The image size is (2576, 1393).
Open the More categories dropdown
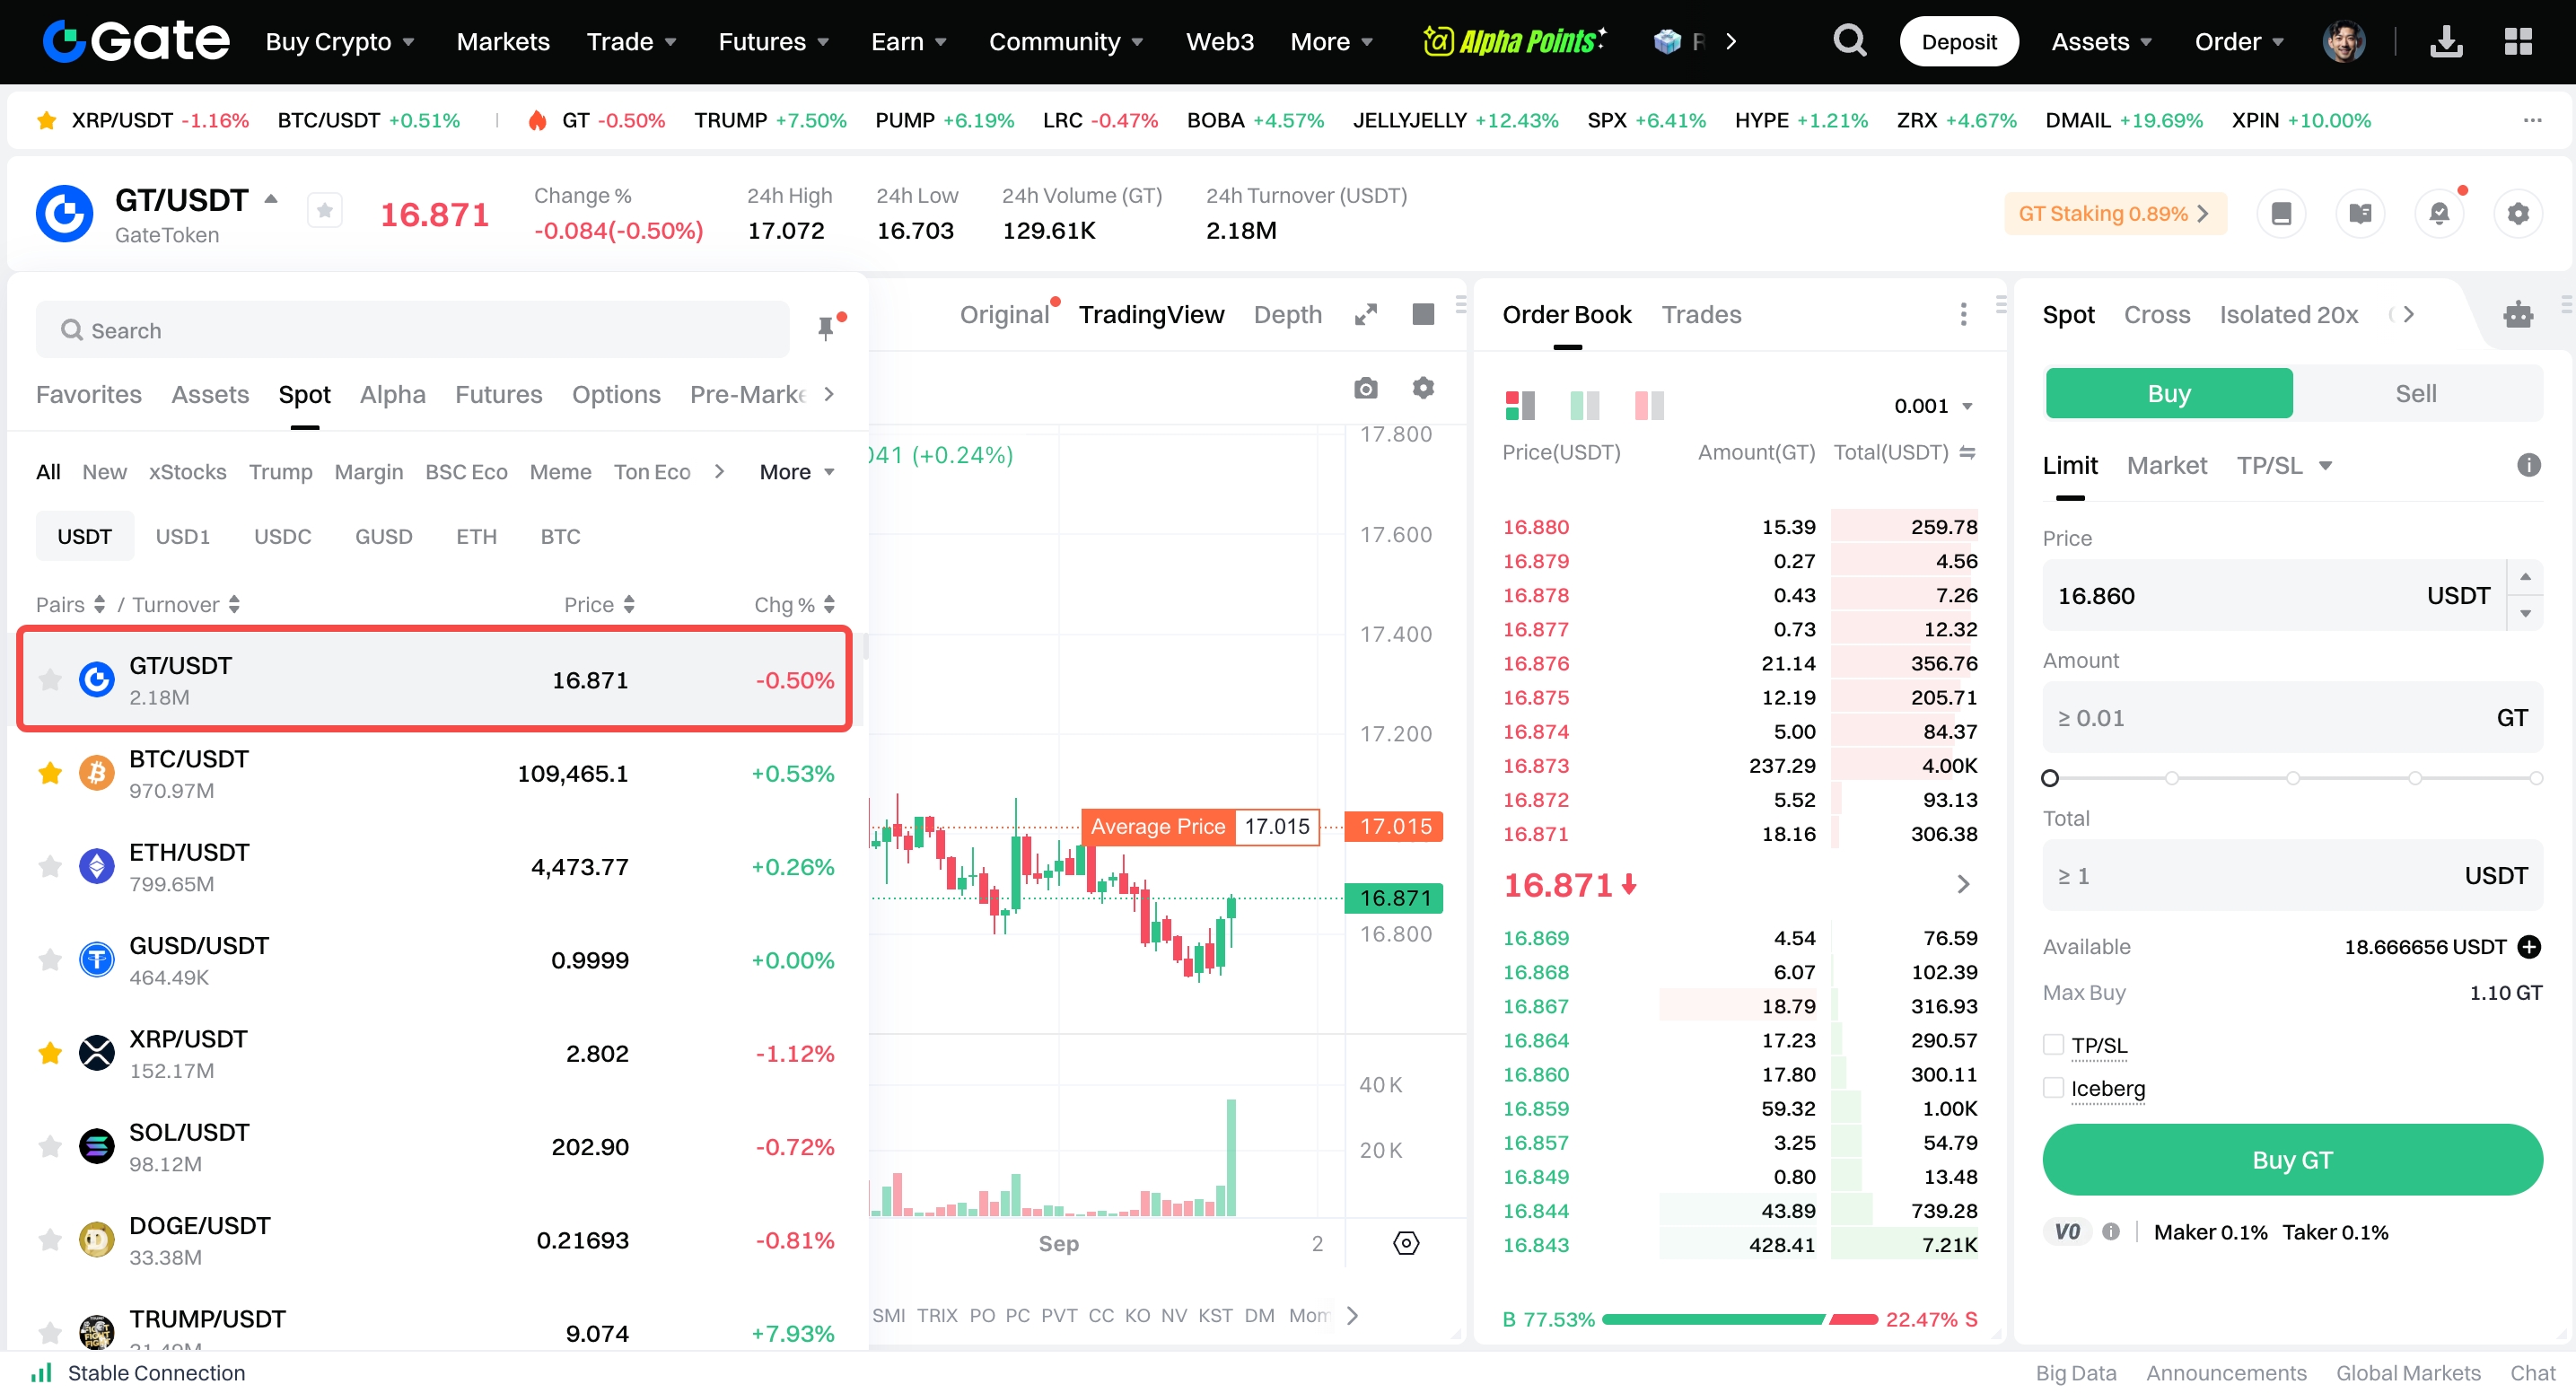coord(796,472)
